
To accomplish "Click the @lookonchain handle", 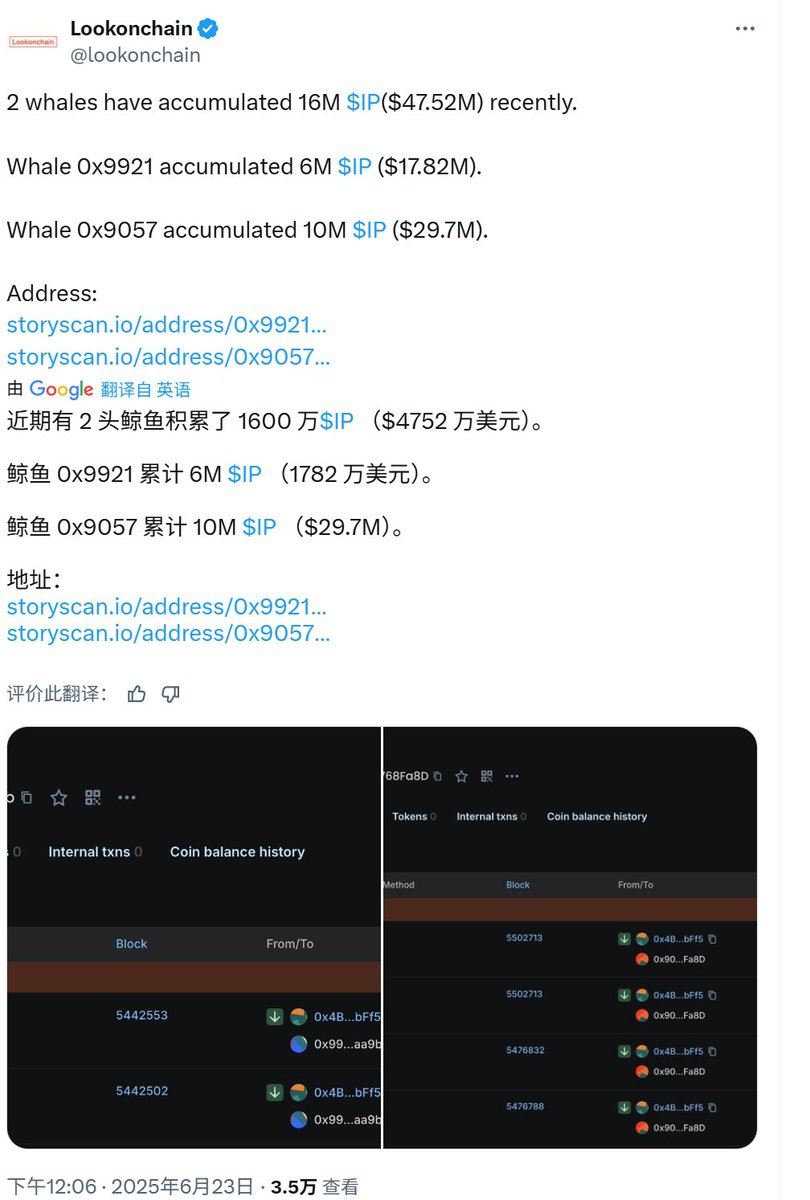I will (x=135, y=55).
